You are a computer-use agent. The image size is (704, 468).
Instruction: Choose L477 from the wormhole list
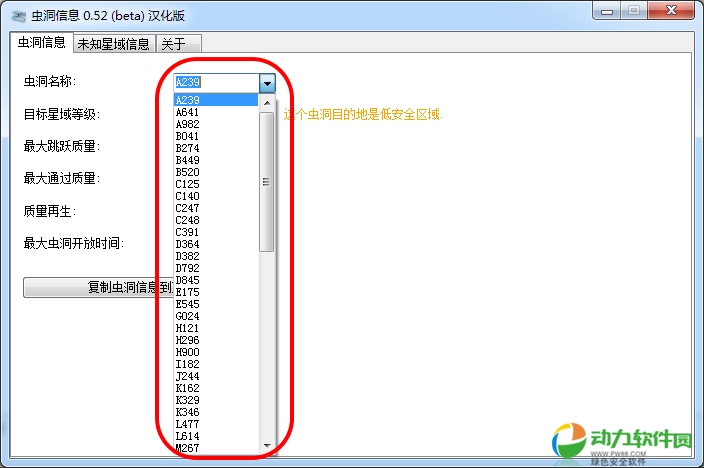pos(188,424)
